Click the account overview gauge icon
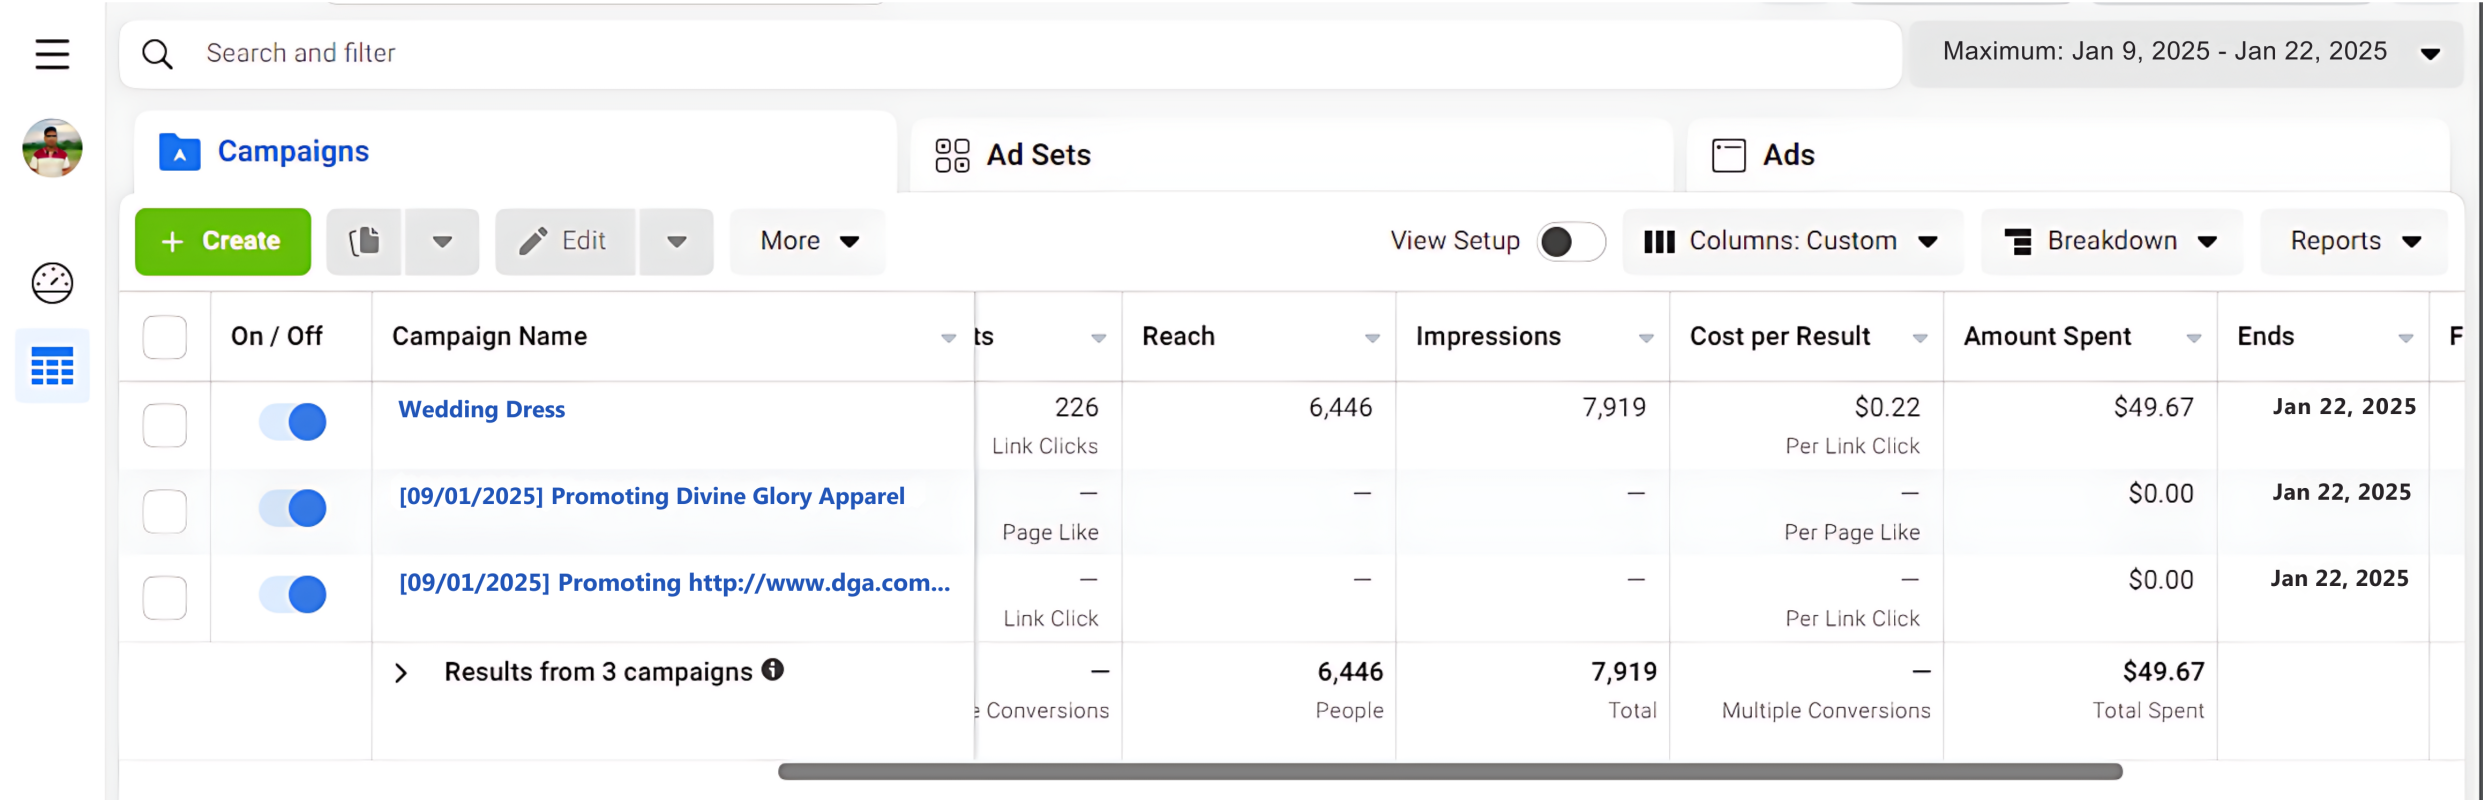This screenshot has height=800, width=2483. [x=52, y=283]
